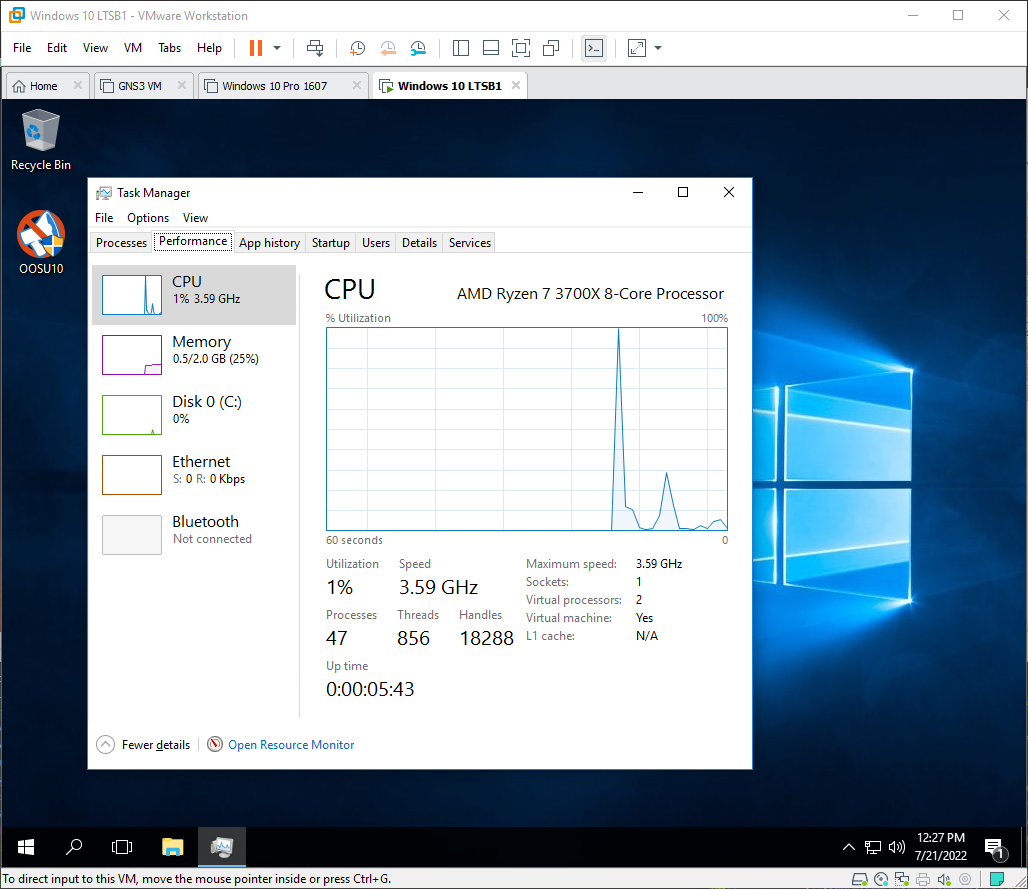1028x889 pixels.
Task: Select the OOSU10 desktop shortcut
Action: pyautogui.click(x=41, y=243)
